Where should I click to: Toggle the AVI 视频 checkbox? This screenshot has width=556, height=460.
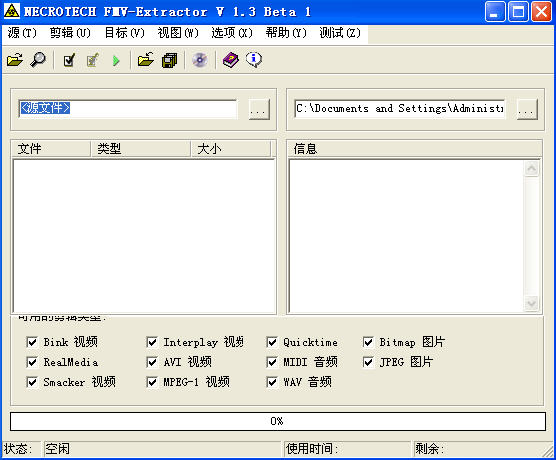152,362
